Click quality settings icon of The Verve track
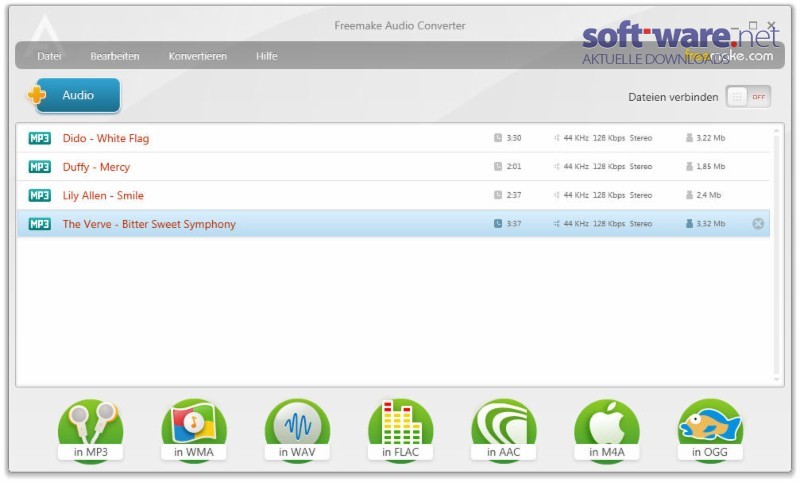This screenshot has width=800, height=482. [557, 223]
